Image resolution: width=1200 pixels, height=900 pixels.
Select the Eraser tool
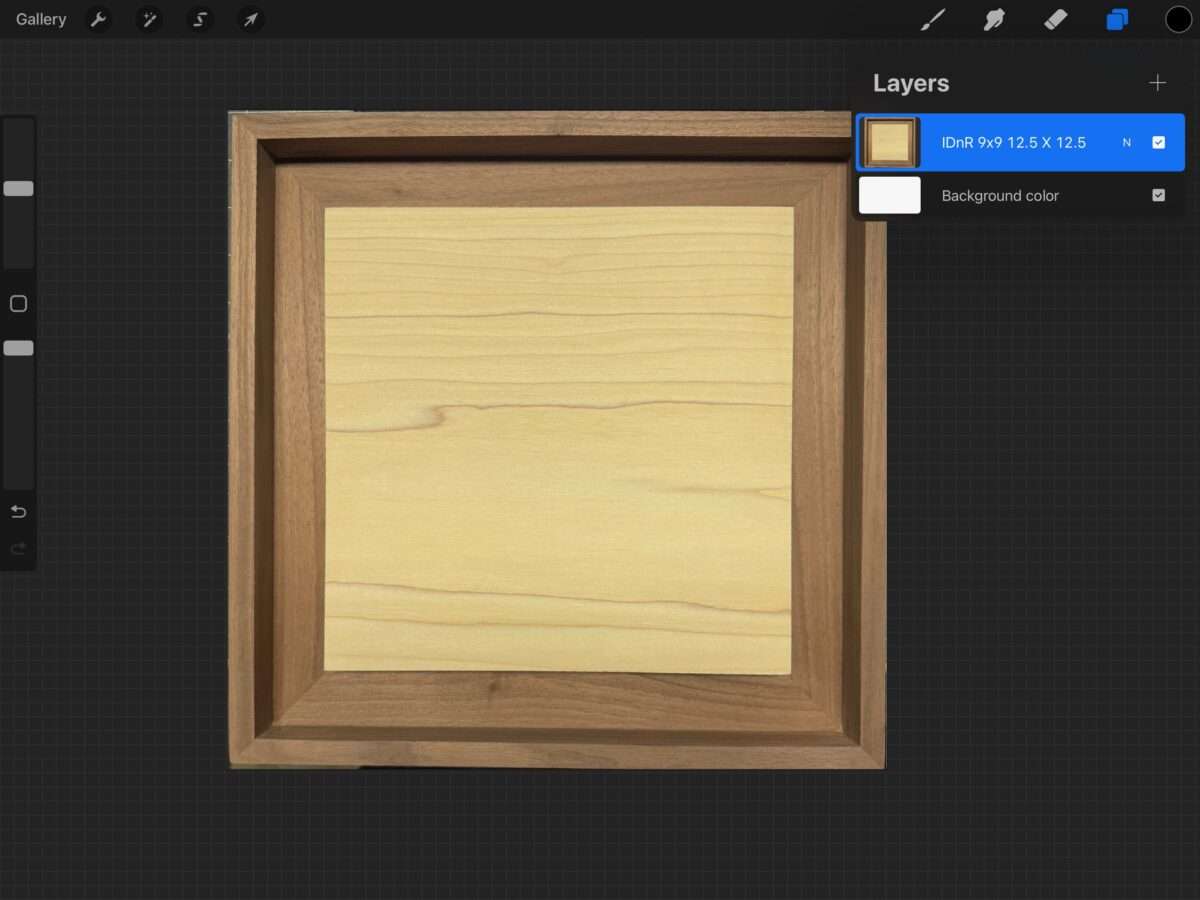click(1055, 19)
